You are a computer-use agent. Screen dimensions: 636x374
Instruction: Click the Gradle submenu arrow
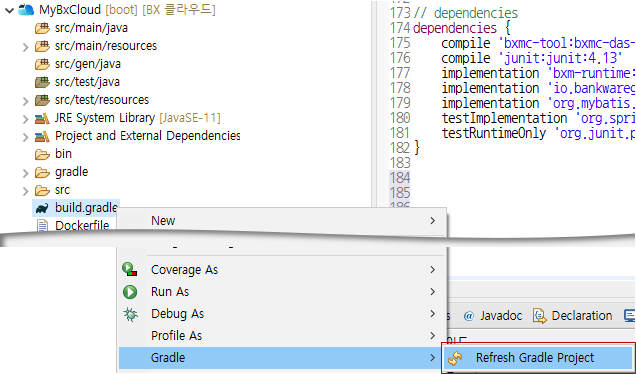pos(433,358)
